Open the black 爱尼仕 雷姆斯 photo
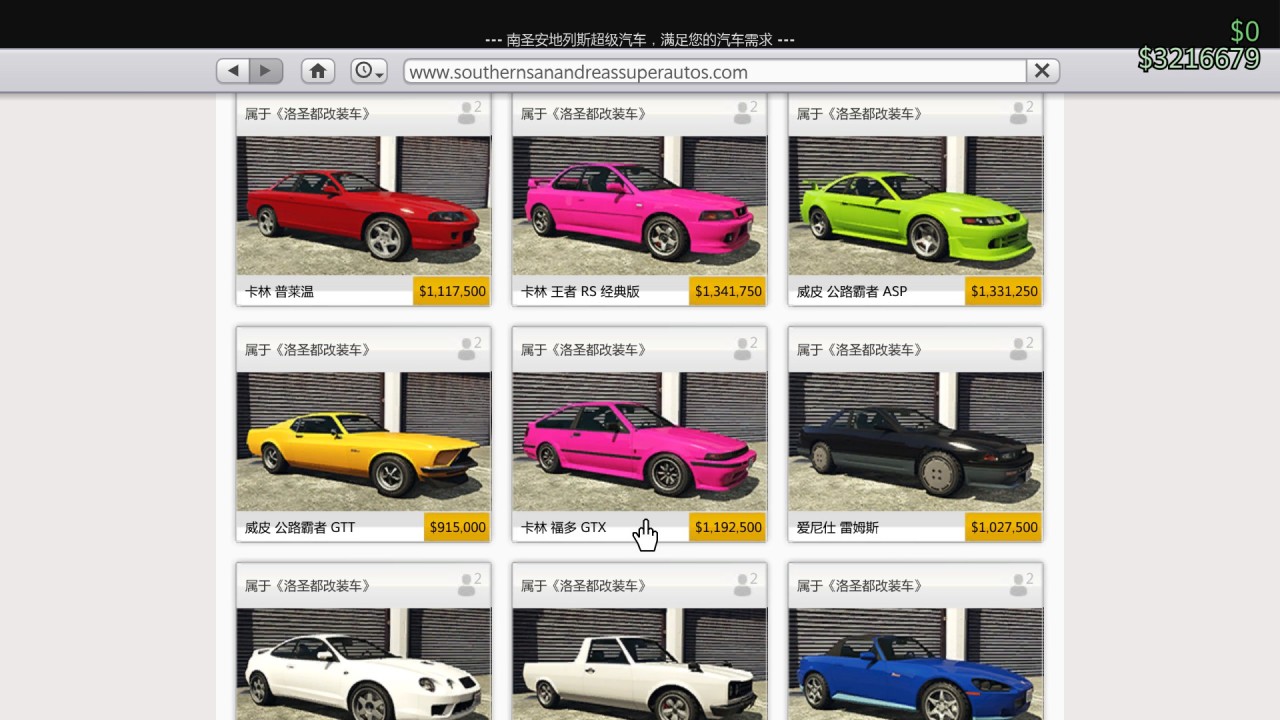1280x720 pixels. (916, 442)
